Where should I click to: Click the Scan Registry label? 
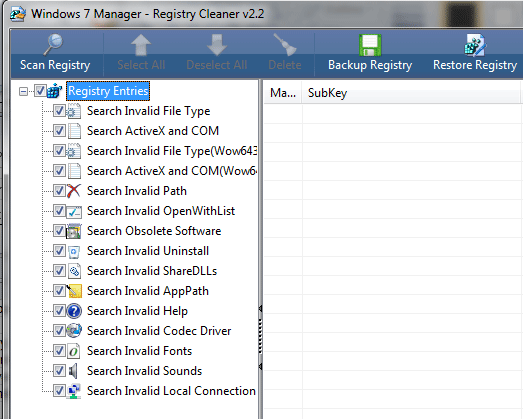tap(55, 65)
